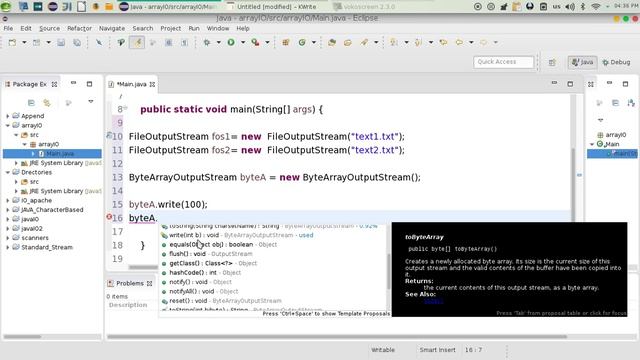Open the Debug button dropdown arrow
This screenshot has height=360, width=640.
(x=219, y=42)
